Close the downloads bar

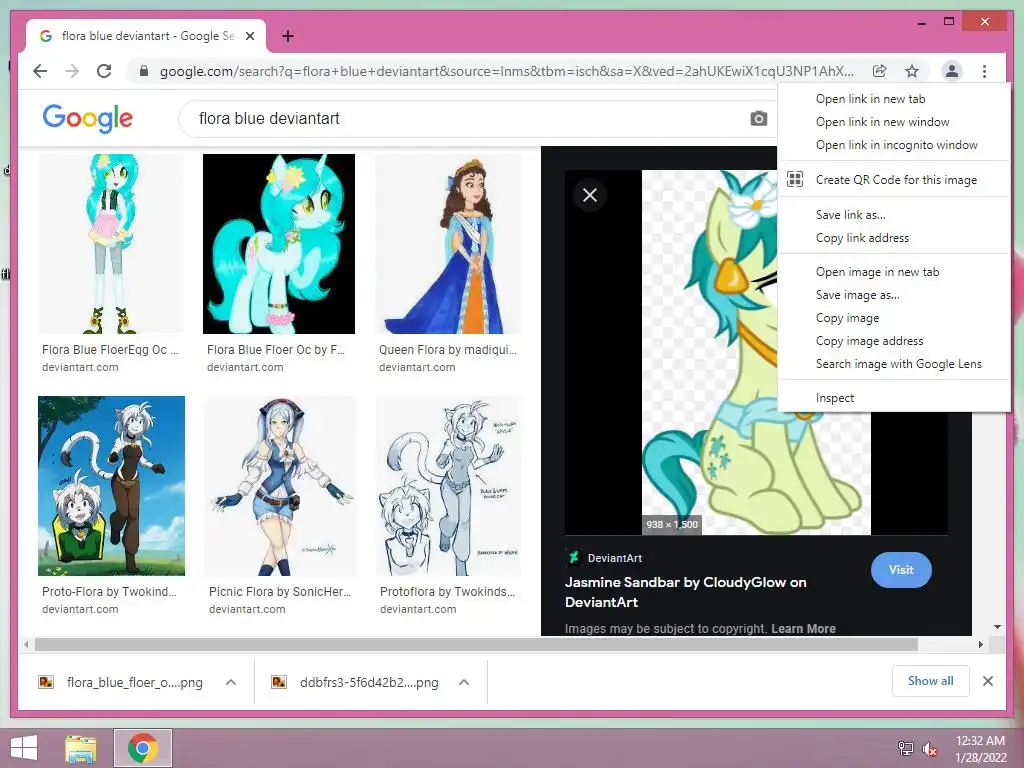(x=988, y=681)
